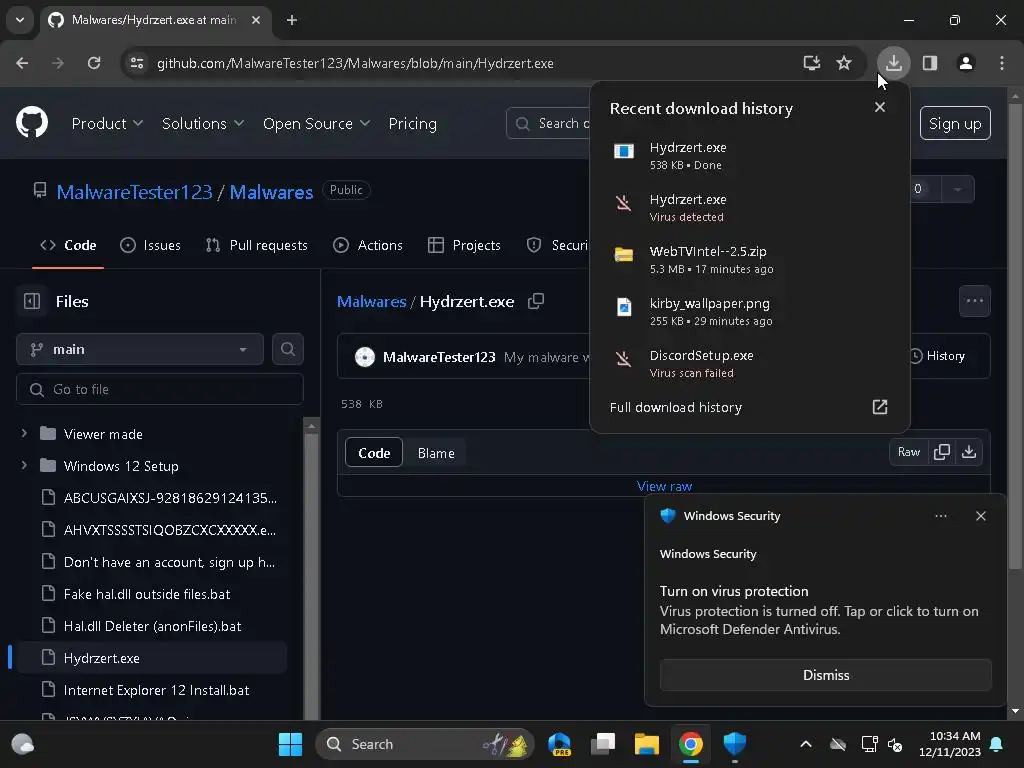Open Chrome downloads toolbar icon
1024x768 pixels.
tap(893, 63)
